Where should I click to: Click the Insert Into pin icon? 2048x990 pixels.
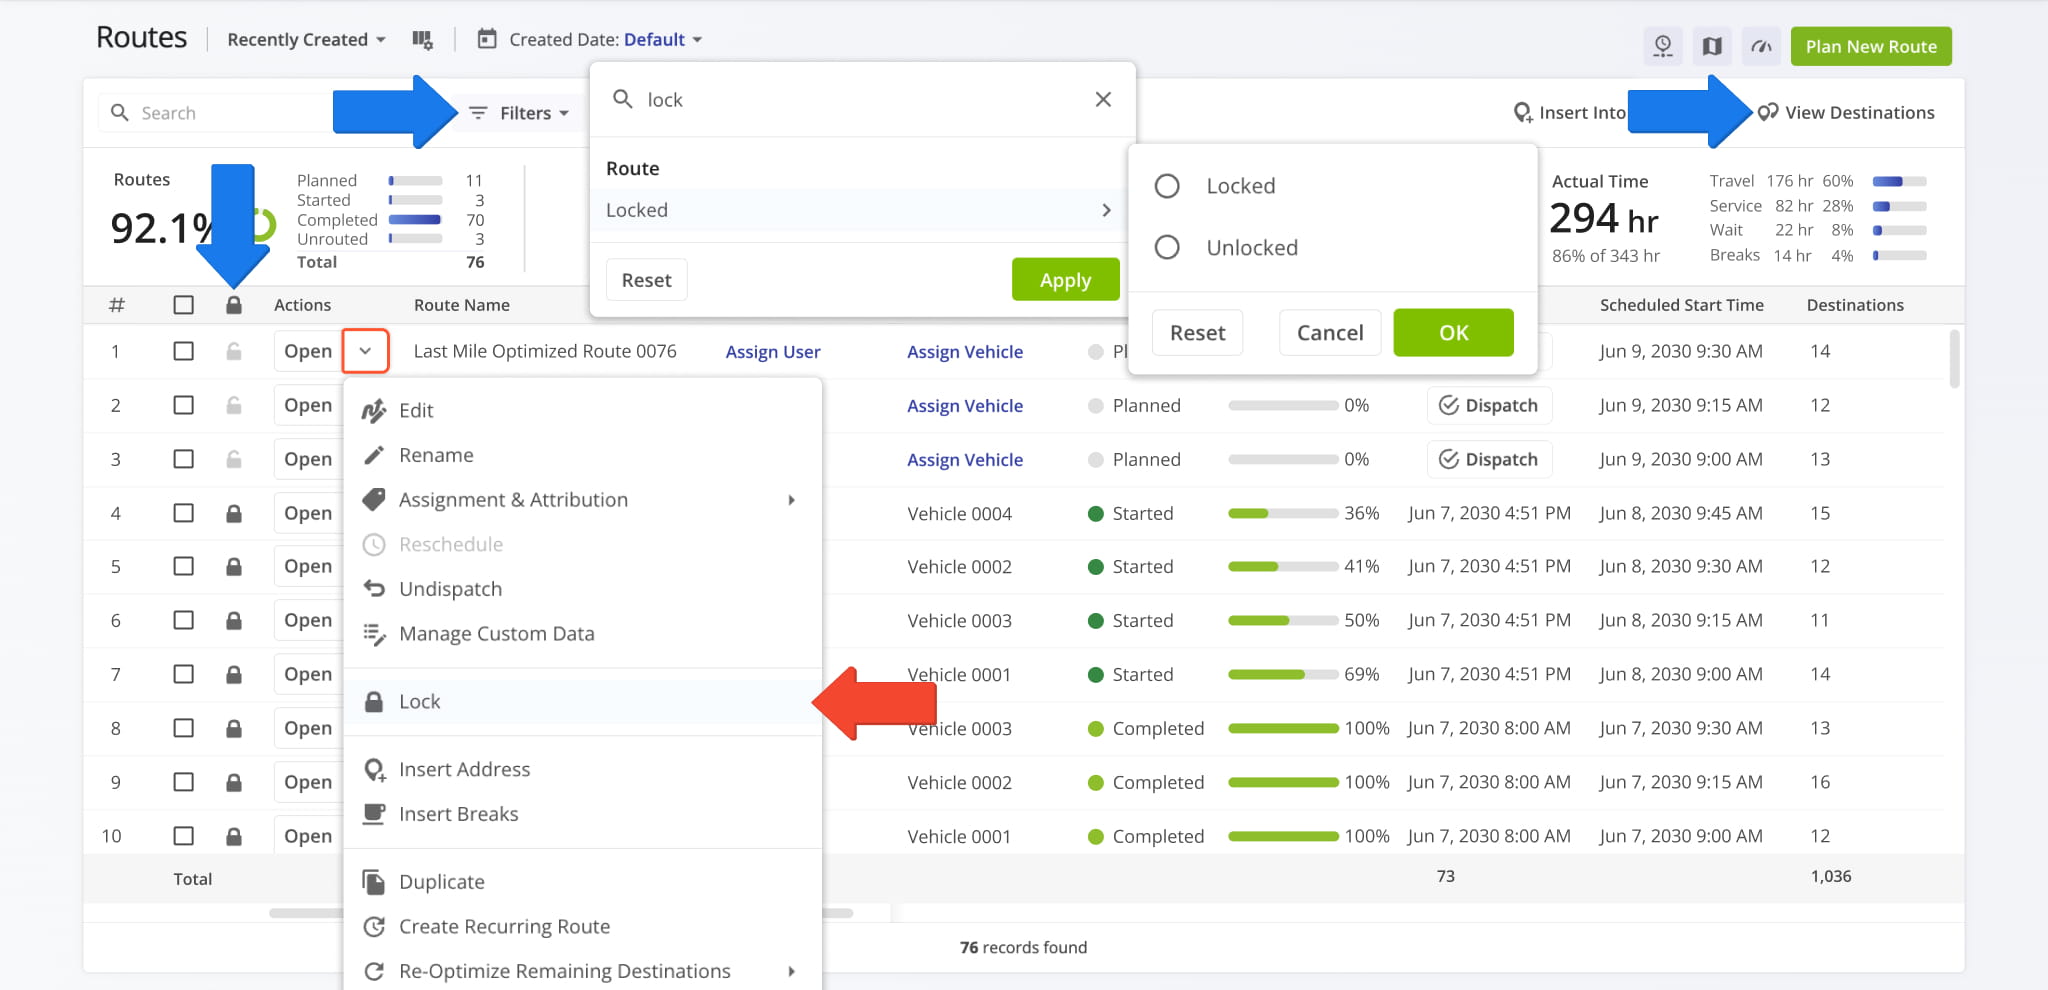pos(1522,113)
